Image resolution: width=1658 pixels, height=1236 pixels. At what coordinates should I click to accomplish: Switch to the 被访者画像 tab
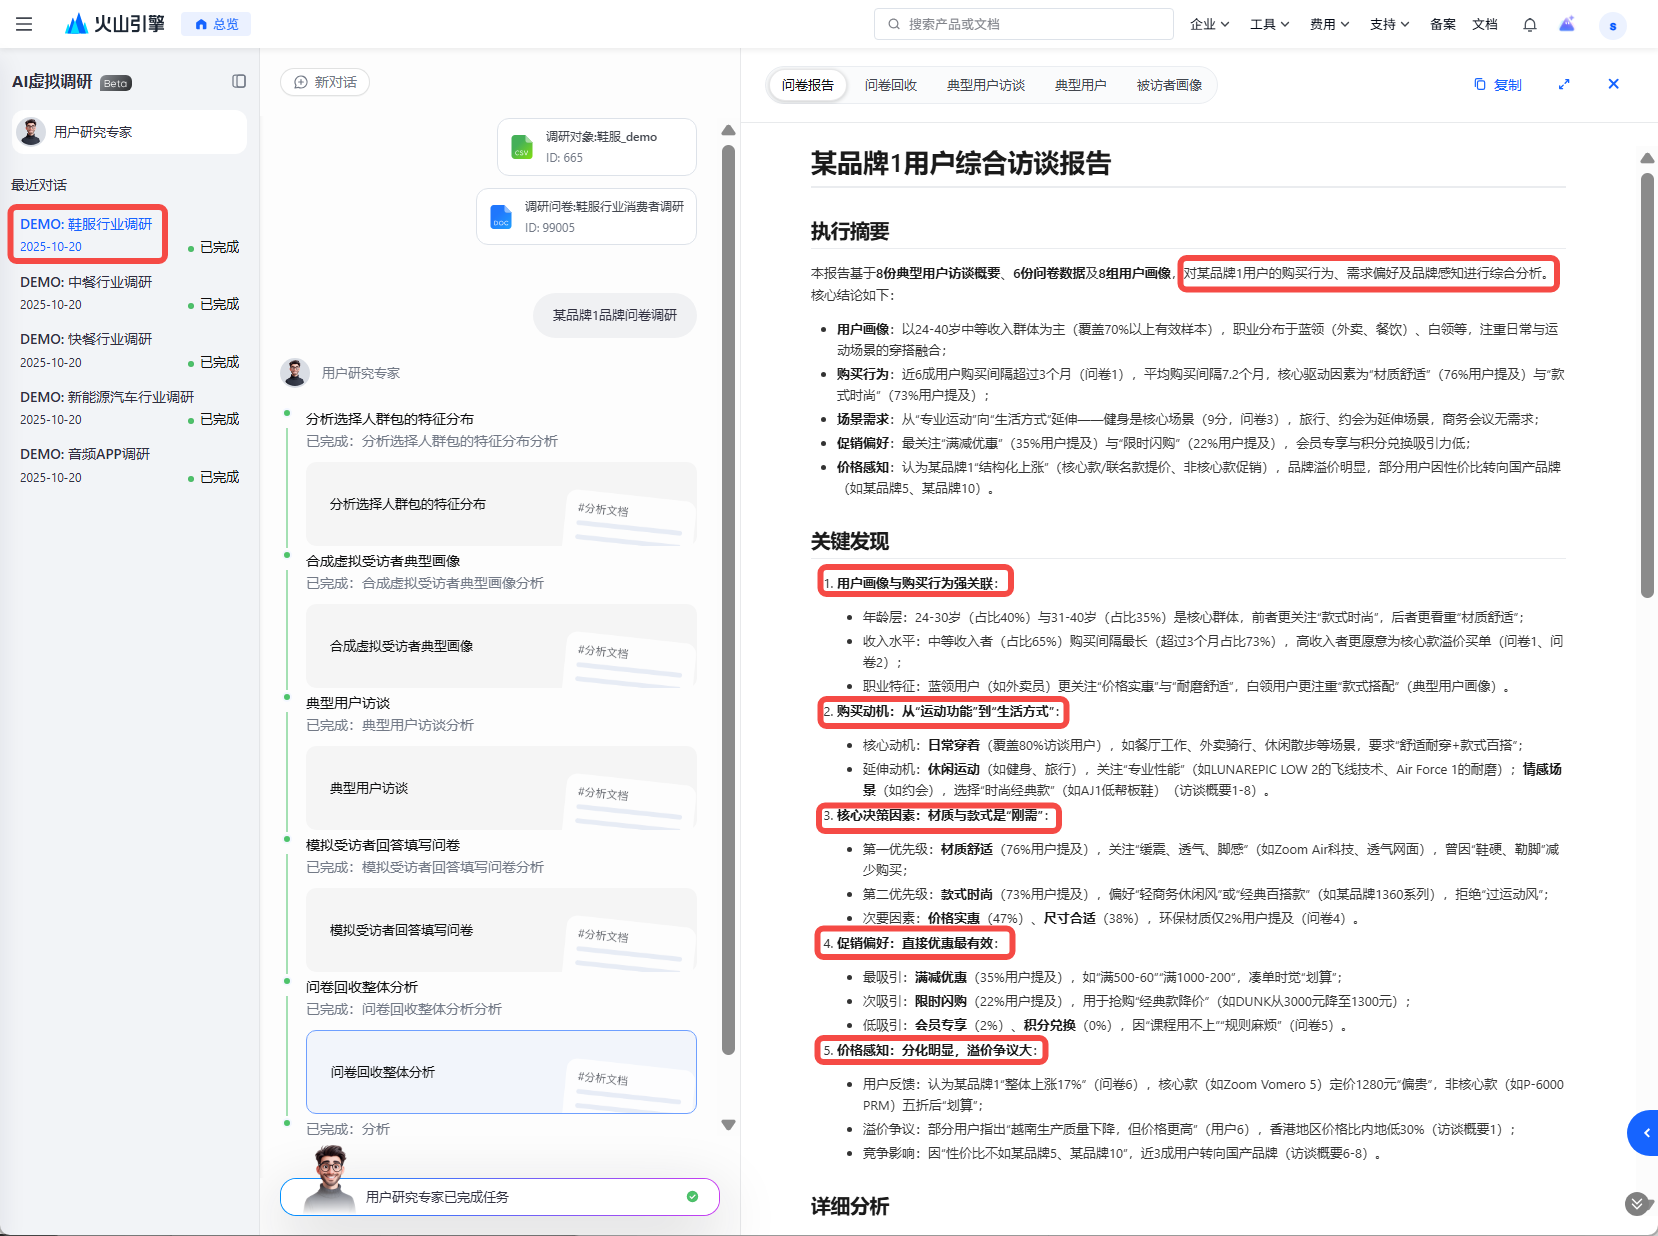1170,85
